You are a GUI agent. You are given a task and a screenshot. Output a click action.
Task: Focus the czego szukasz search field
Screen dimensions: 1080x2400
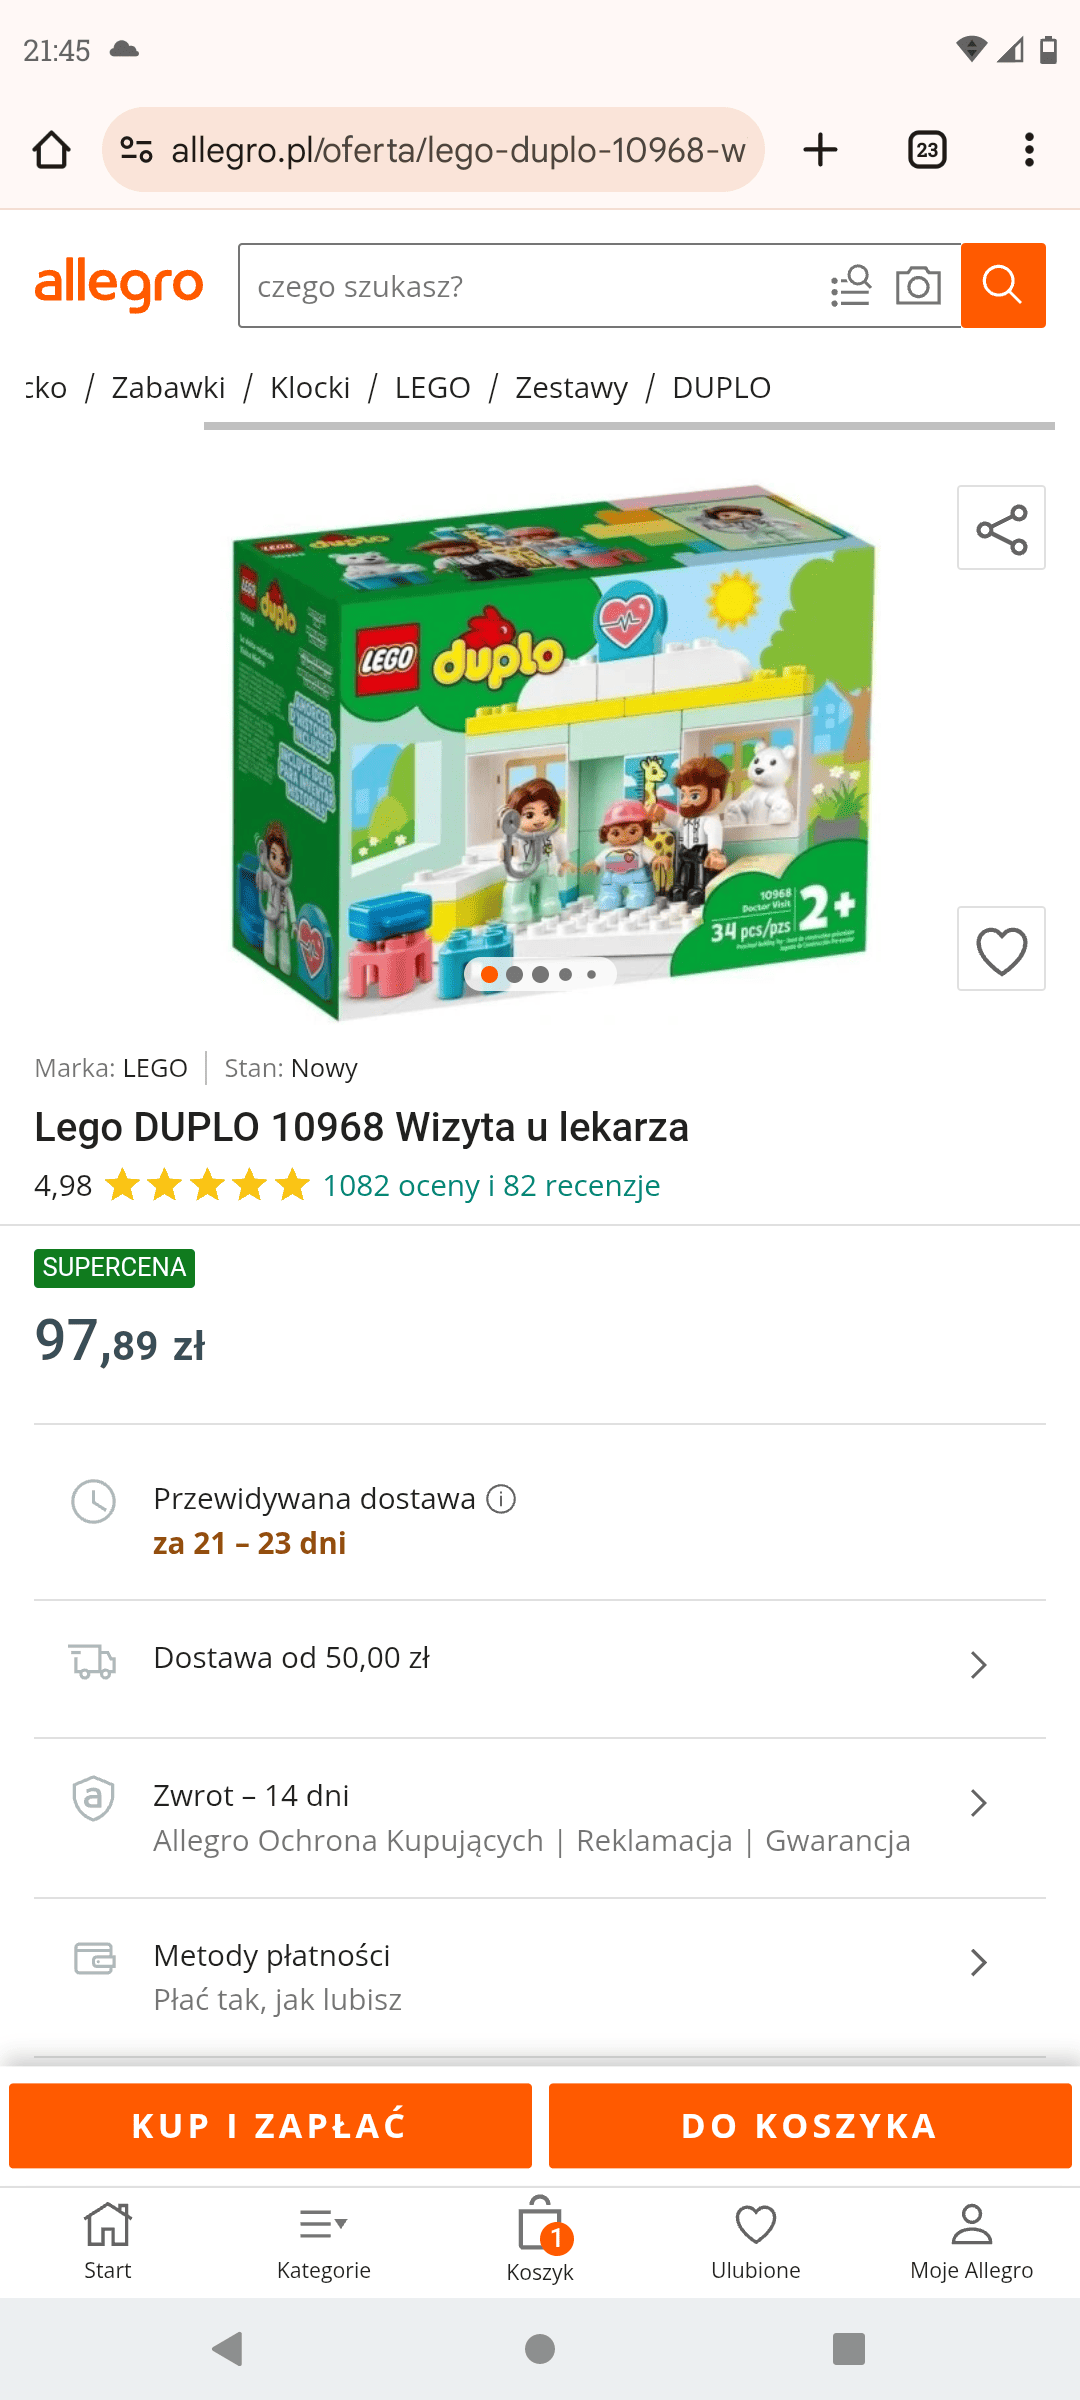[530, 286]
